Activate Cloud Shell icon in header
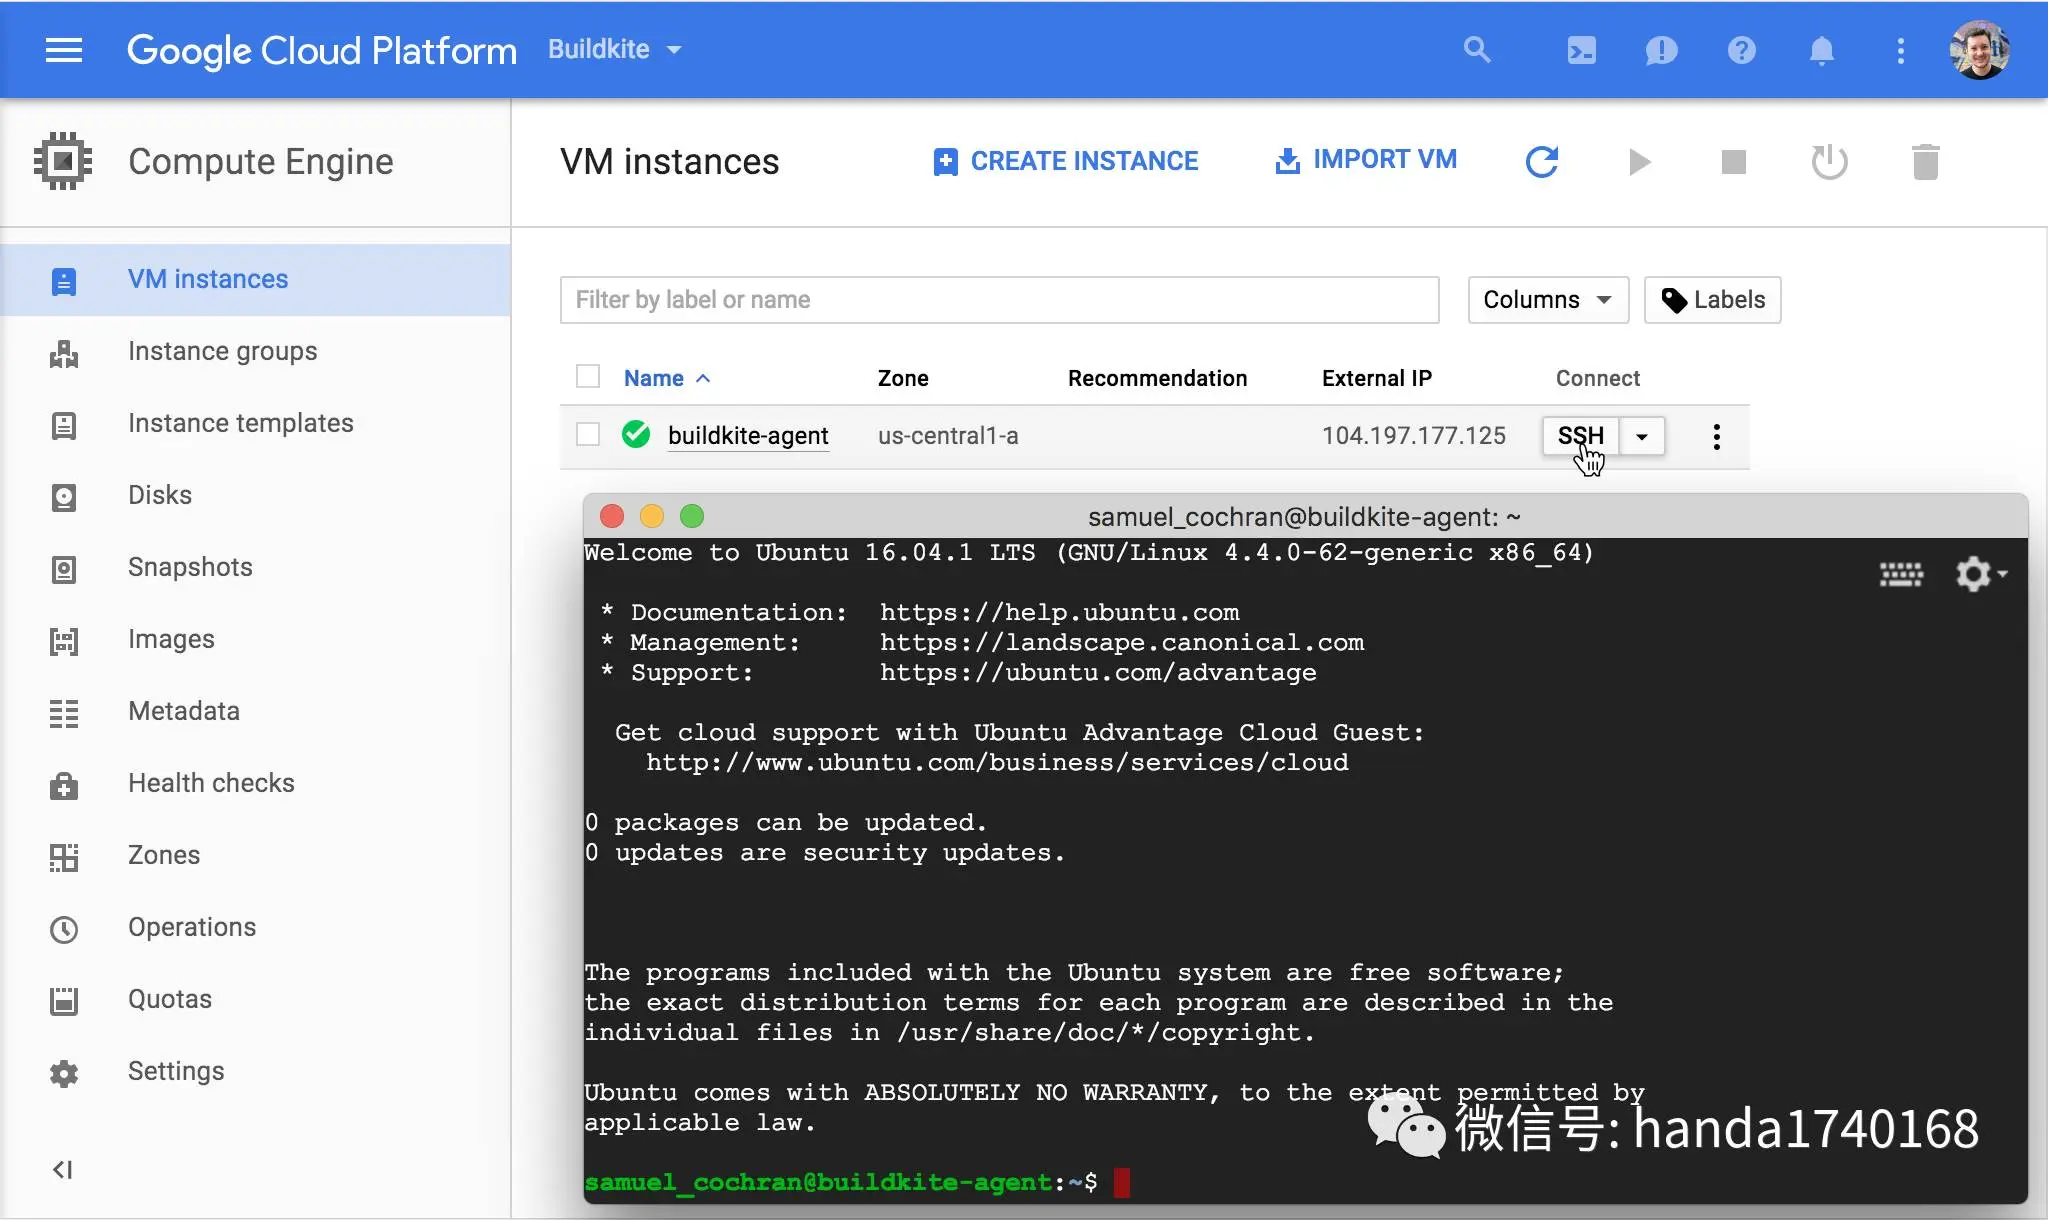This screenshot has height=1220, width=2048. point(1581,50)
